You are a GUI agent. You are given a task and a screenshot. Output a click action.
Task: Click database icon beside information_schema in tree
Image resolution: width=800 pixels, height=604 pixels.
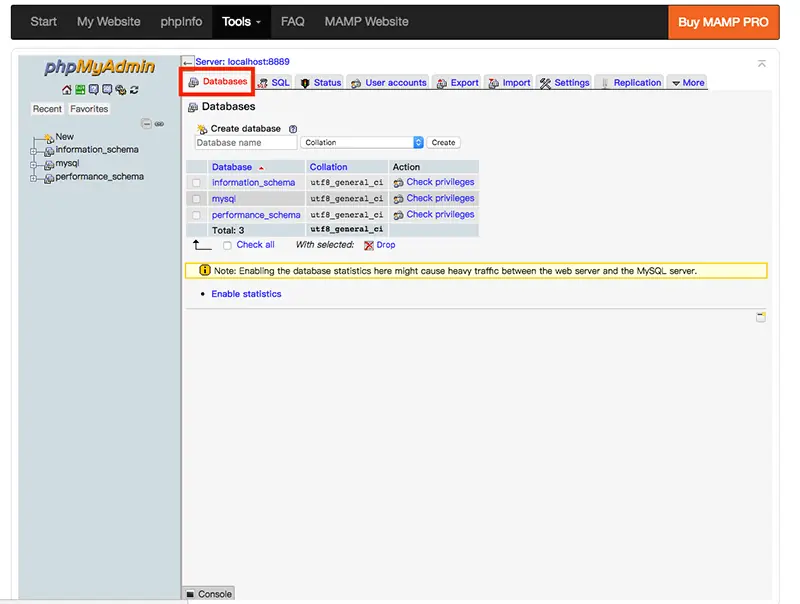click(49, 152)
